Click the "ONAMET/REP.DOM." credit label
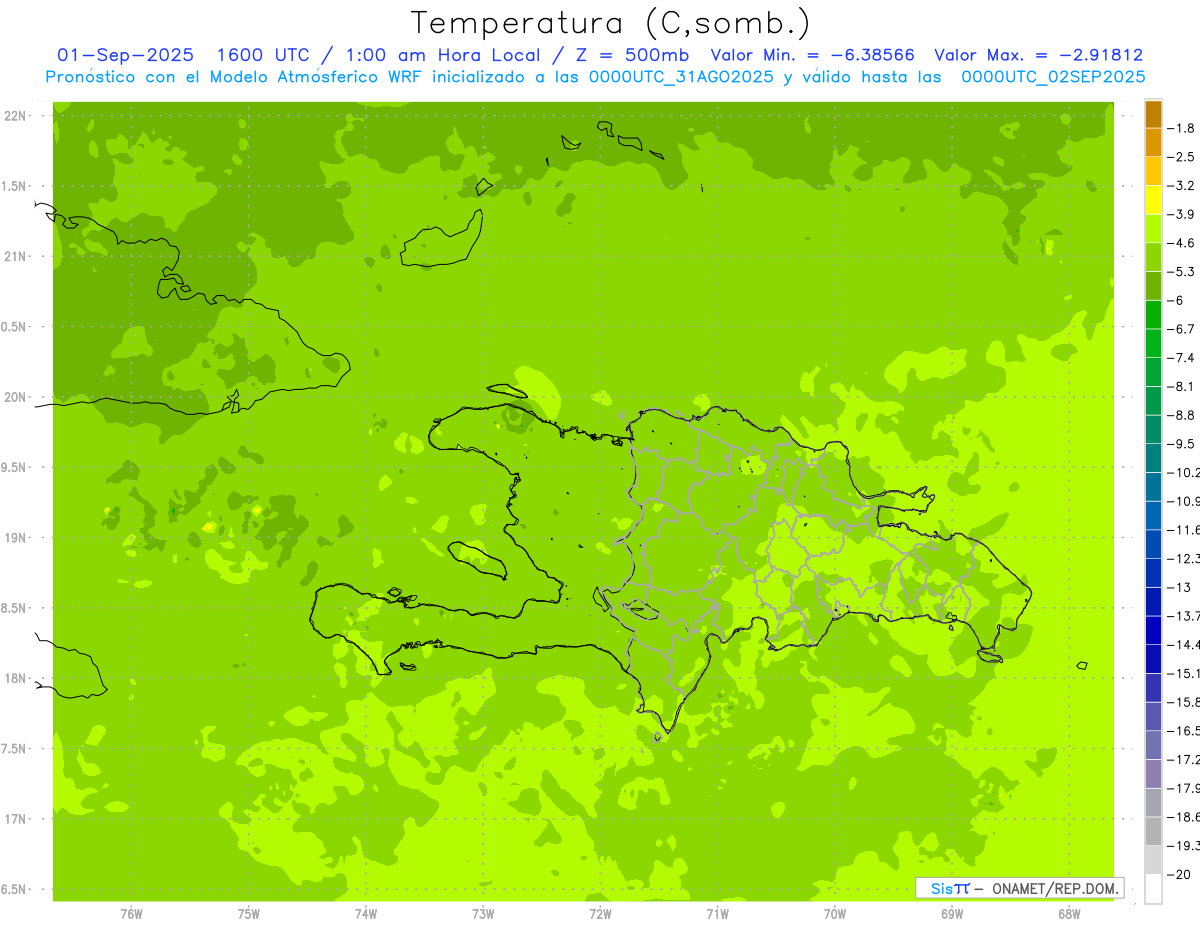This screenshot has height=927, width=1200. click(1054, 888)
